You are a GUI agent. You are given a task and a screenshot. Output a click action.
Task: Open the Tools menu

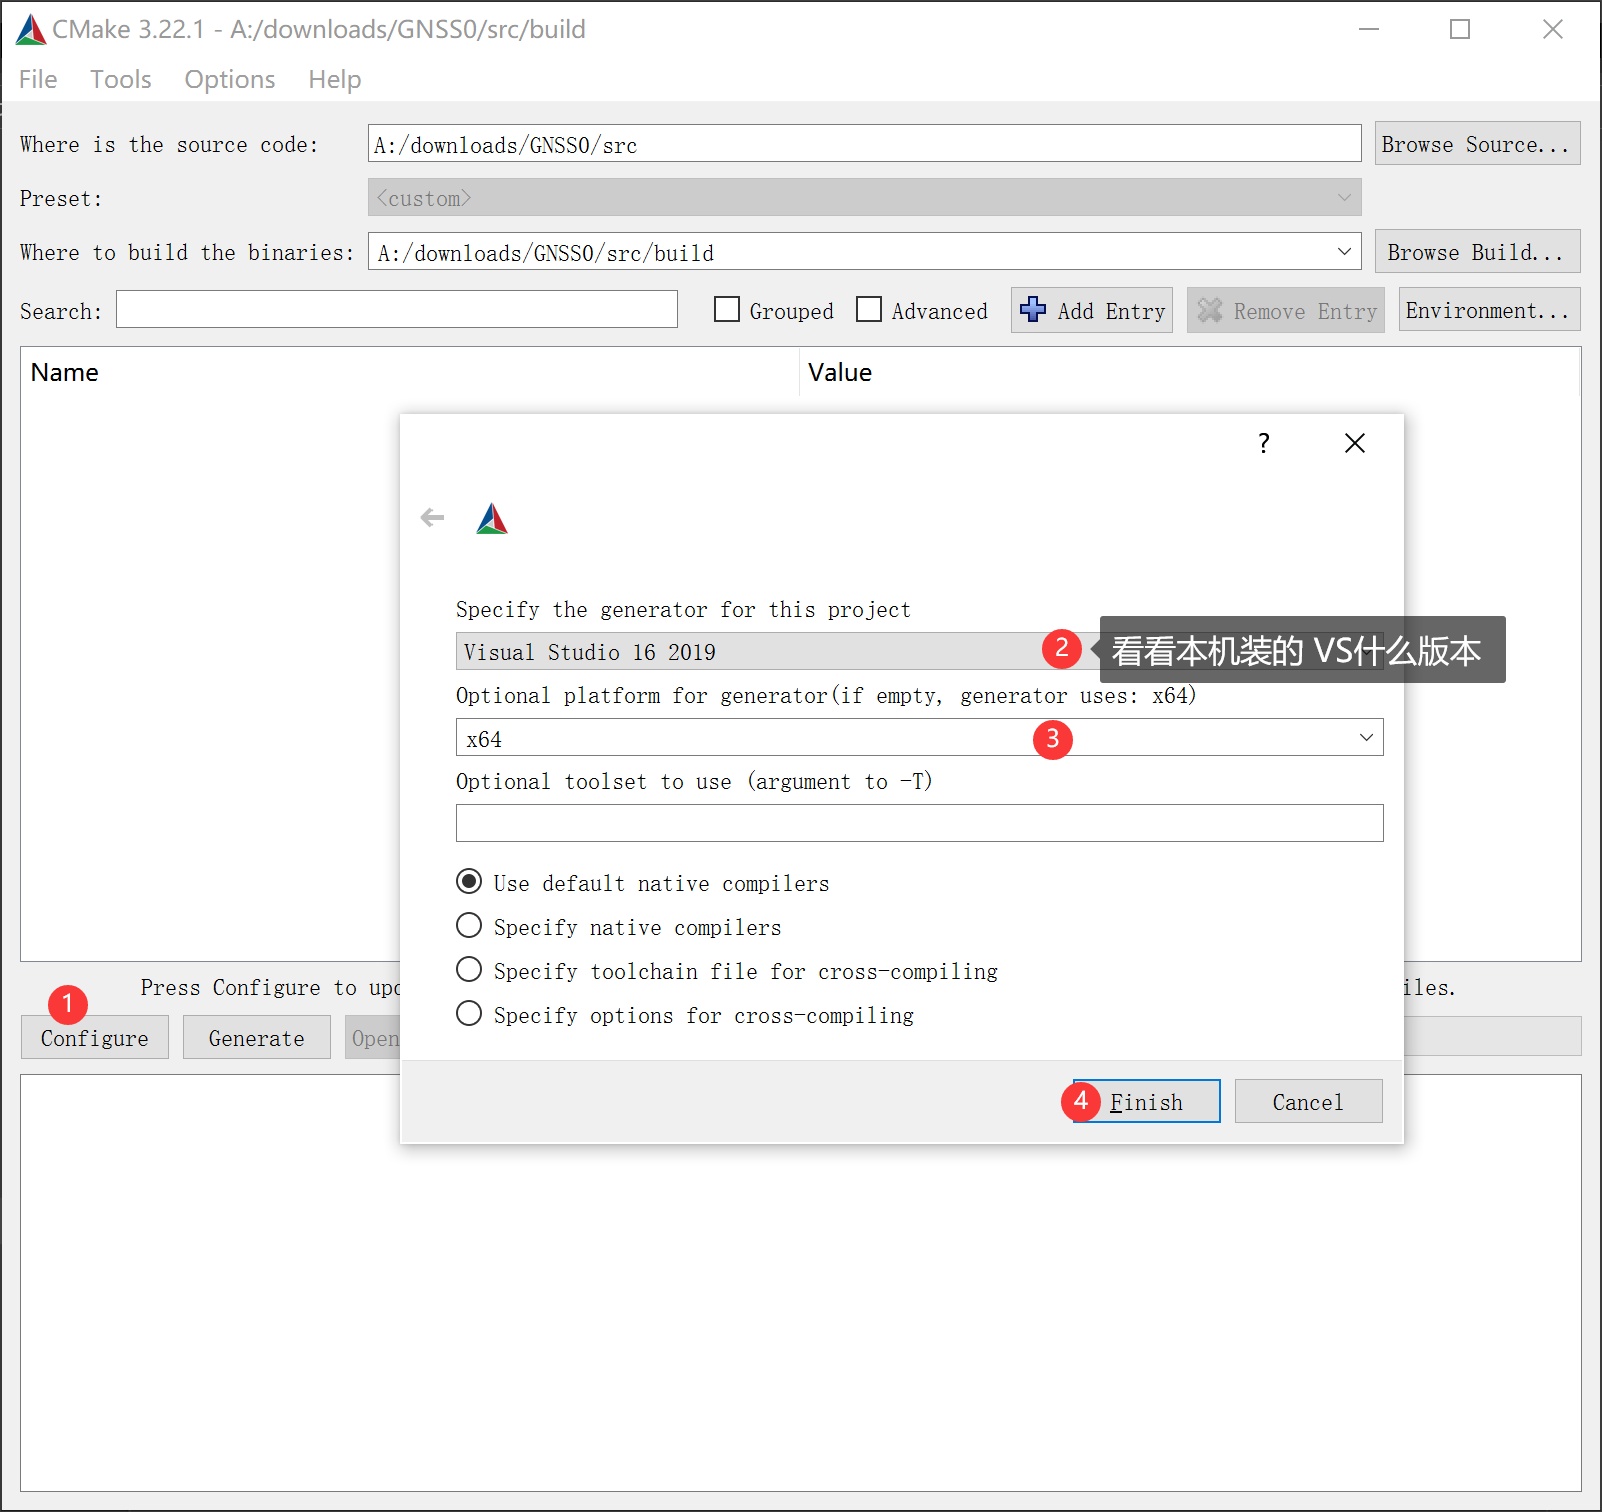(121, 79)
